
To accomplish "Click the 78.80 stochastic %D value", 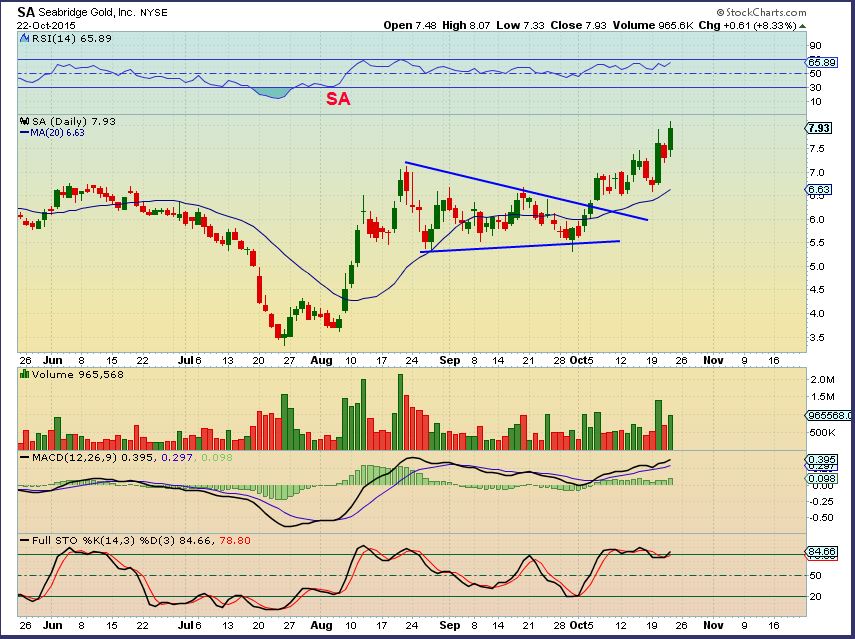I will click(x=235, y=541).
